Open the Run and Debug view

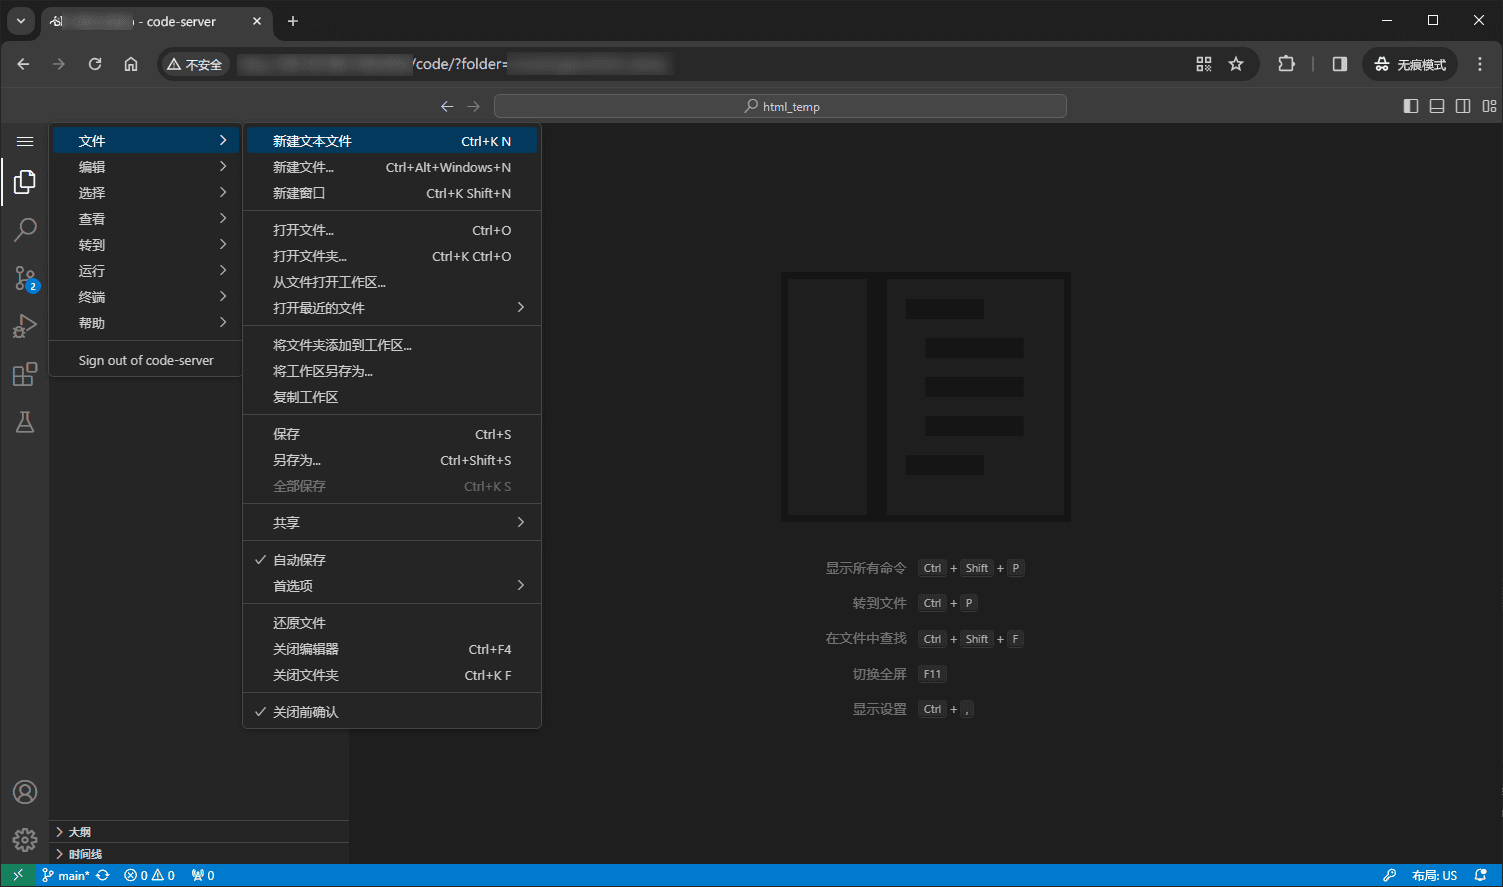tap(25, 326)
